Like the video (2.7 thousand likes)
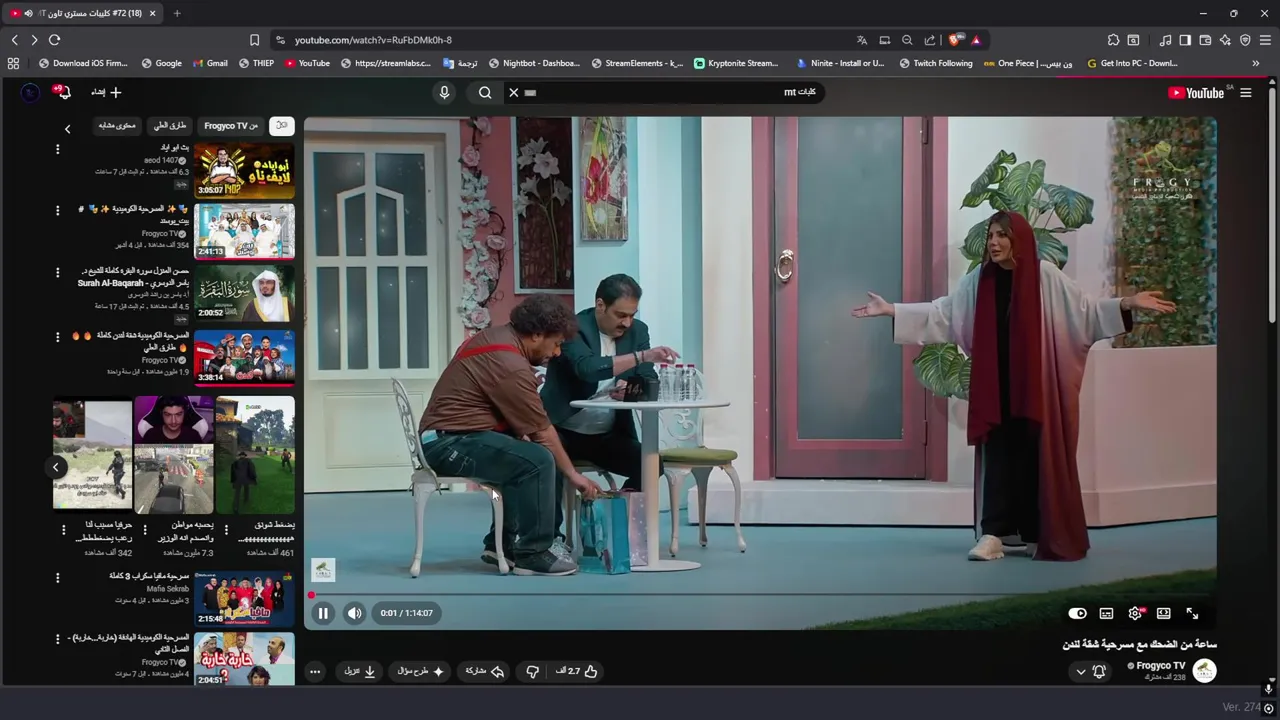 577,672
